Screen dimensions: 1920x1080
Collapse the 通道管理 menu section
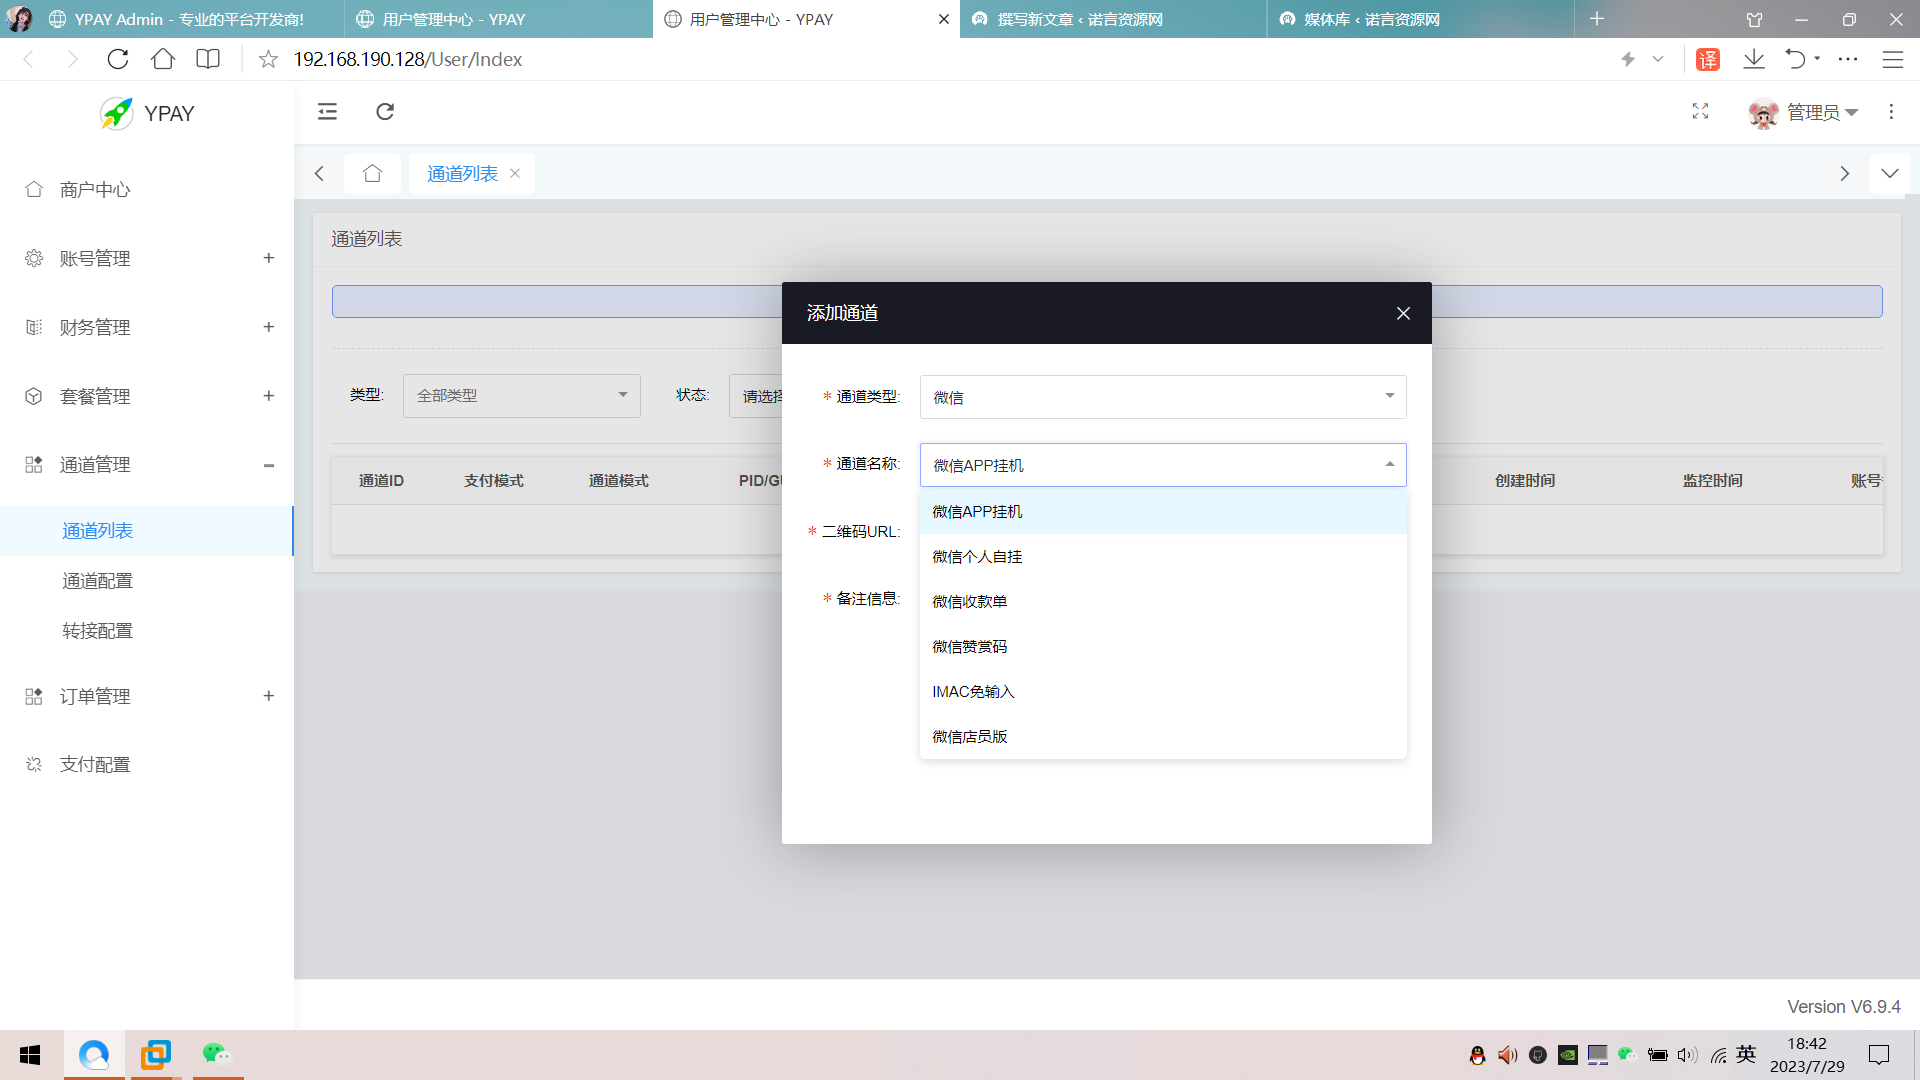coord(268,465)
